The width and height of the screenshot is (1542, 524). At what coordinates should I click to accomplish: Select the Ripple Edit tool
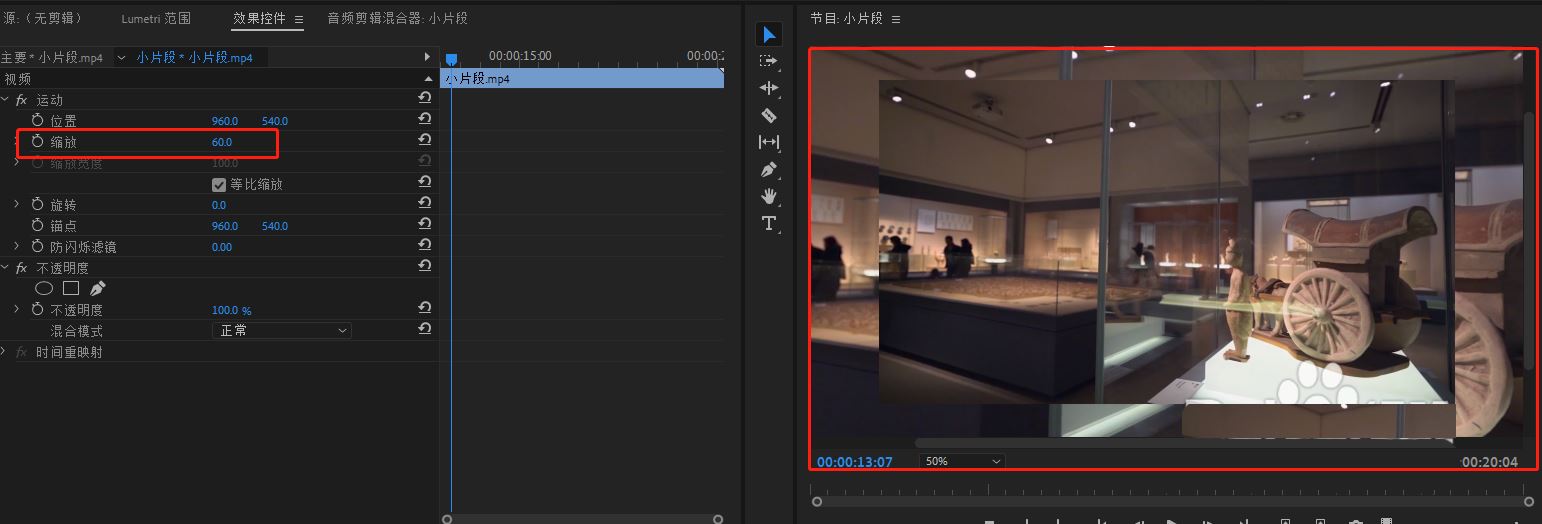(x=768, y=88)
